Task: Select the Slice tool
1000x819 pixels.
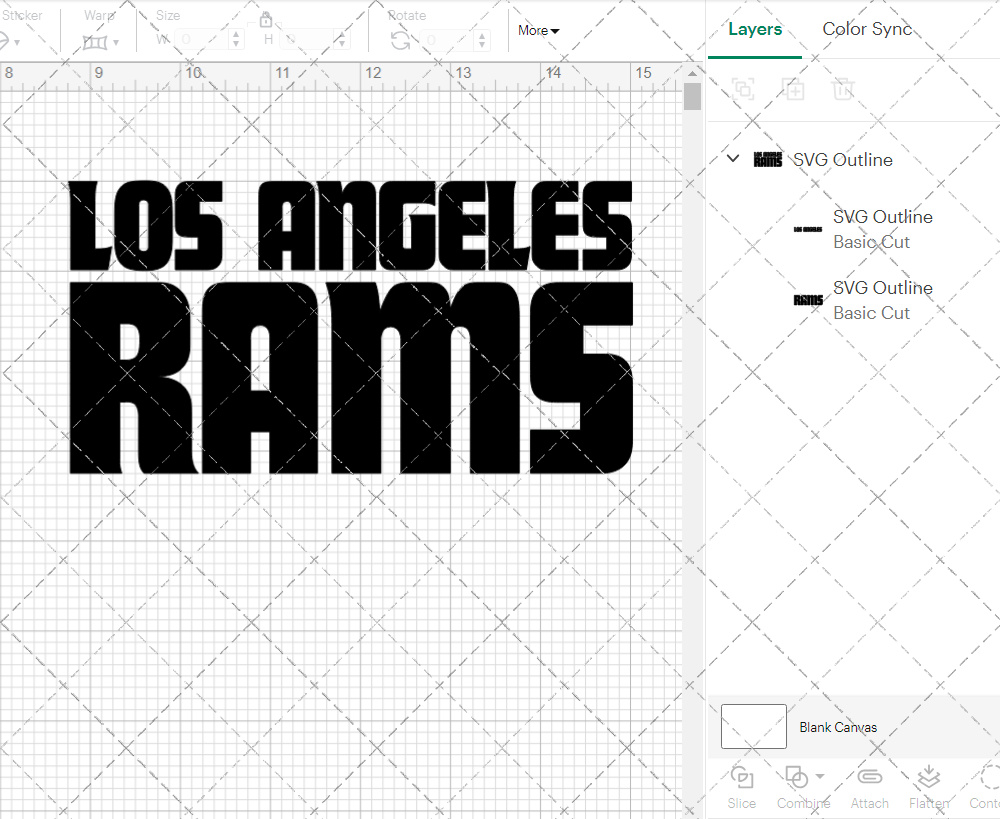Action: coord(741,786)
